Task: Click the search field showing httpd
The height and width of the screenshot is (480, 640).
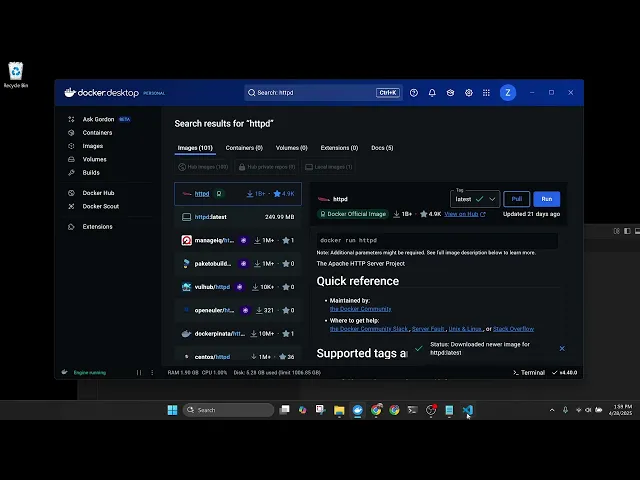Action: click(323, 93)
